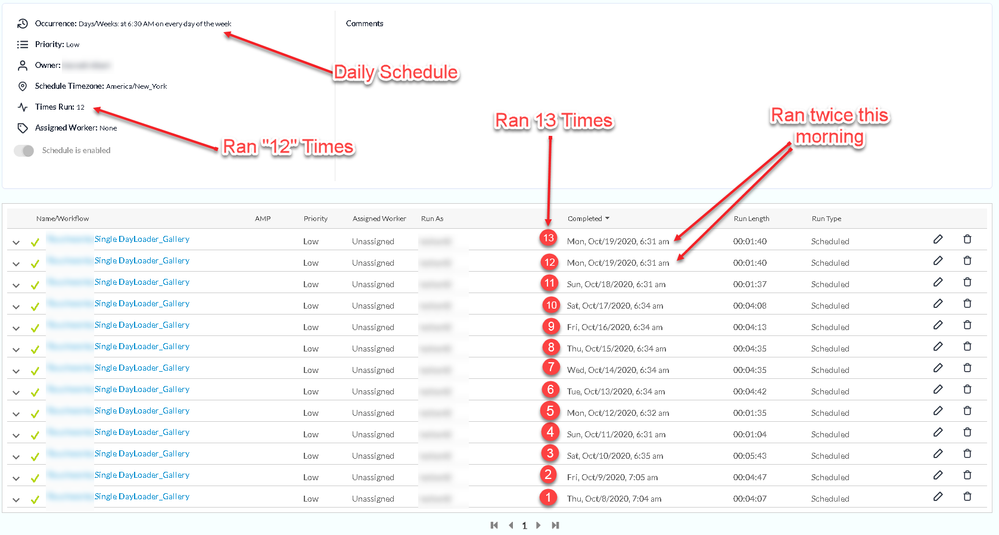This screenshot has width=999, height=535.
Task: Open edit for Sun, Oct/11/2020 run
Action: click(938, 432)
